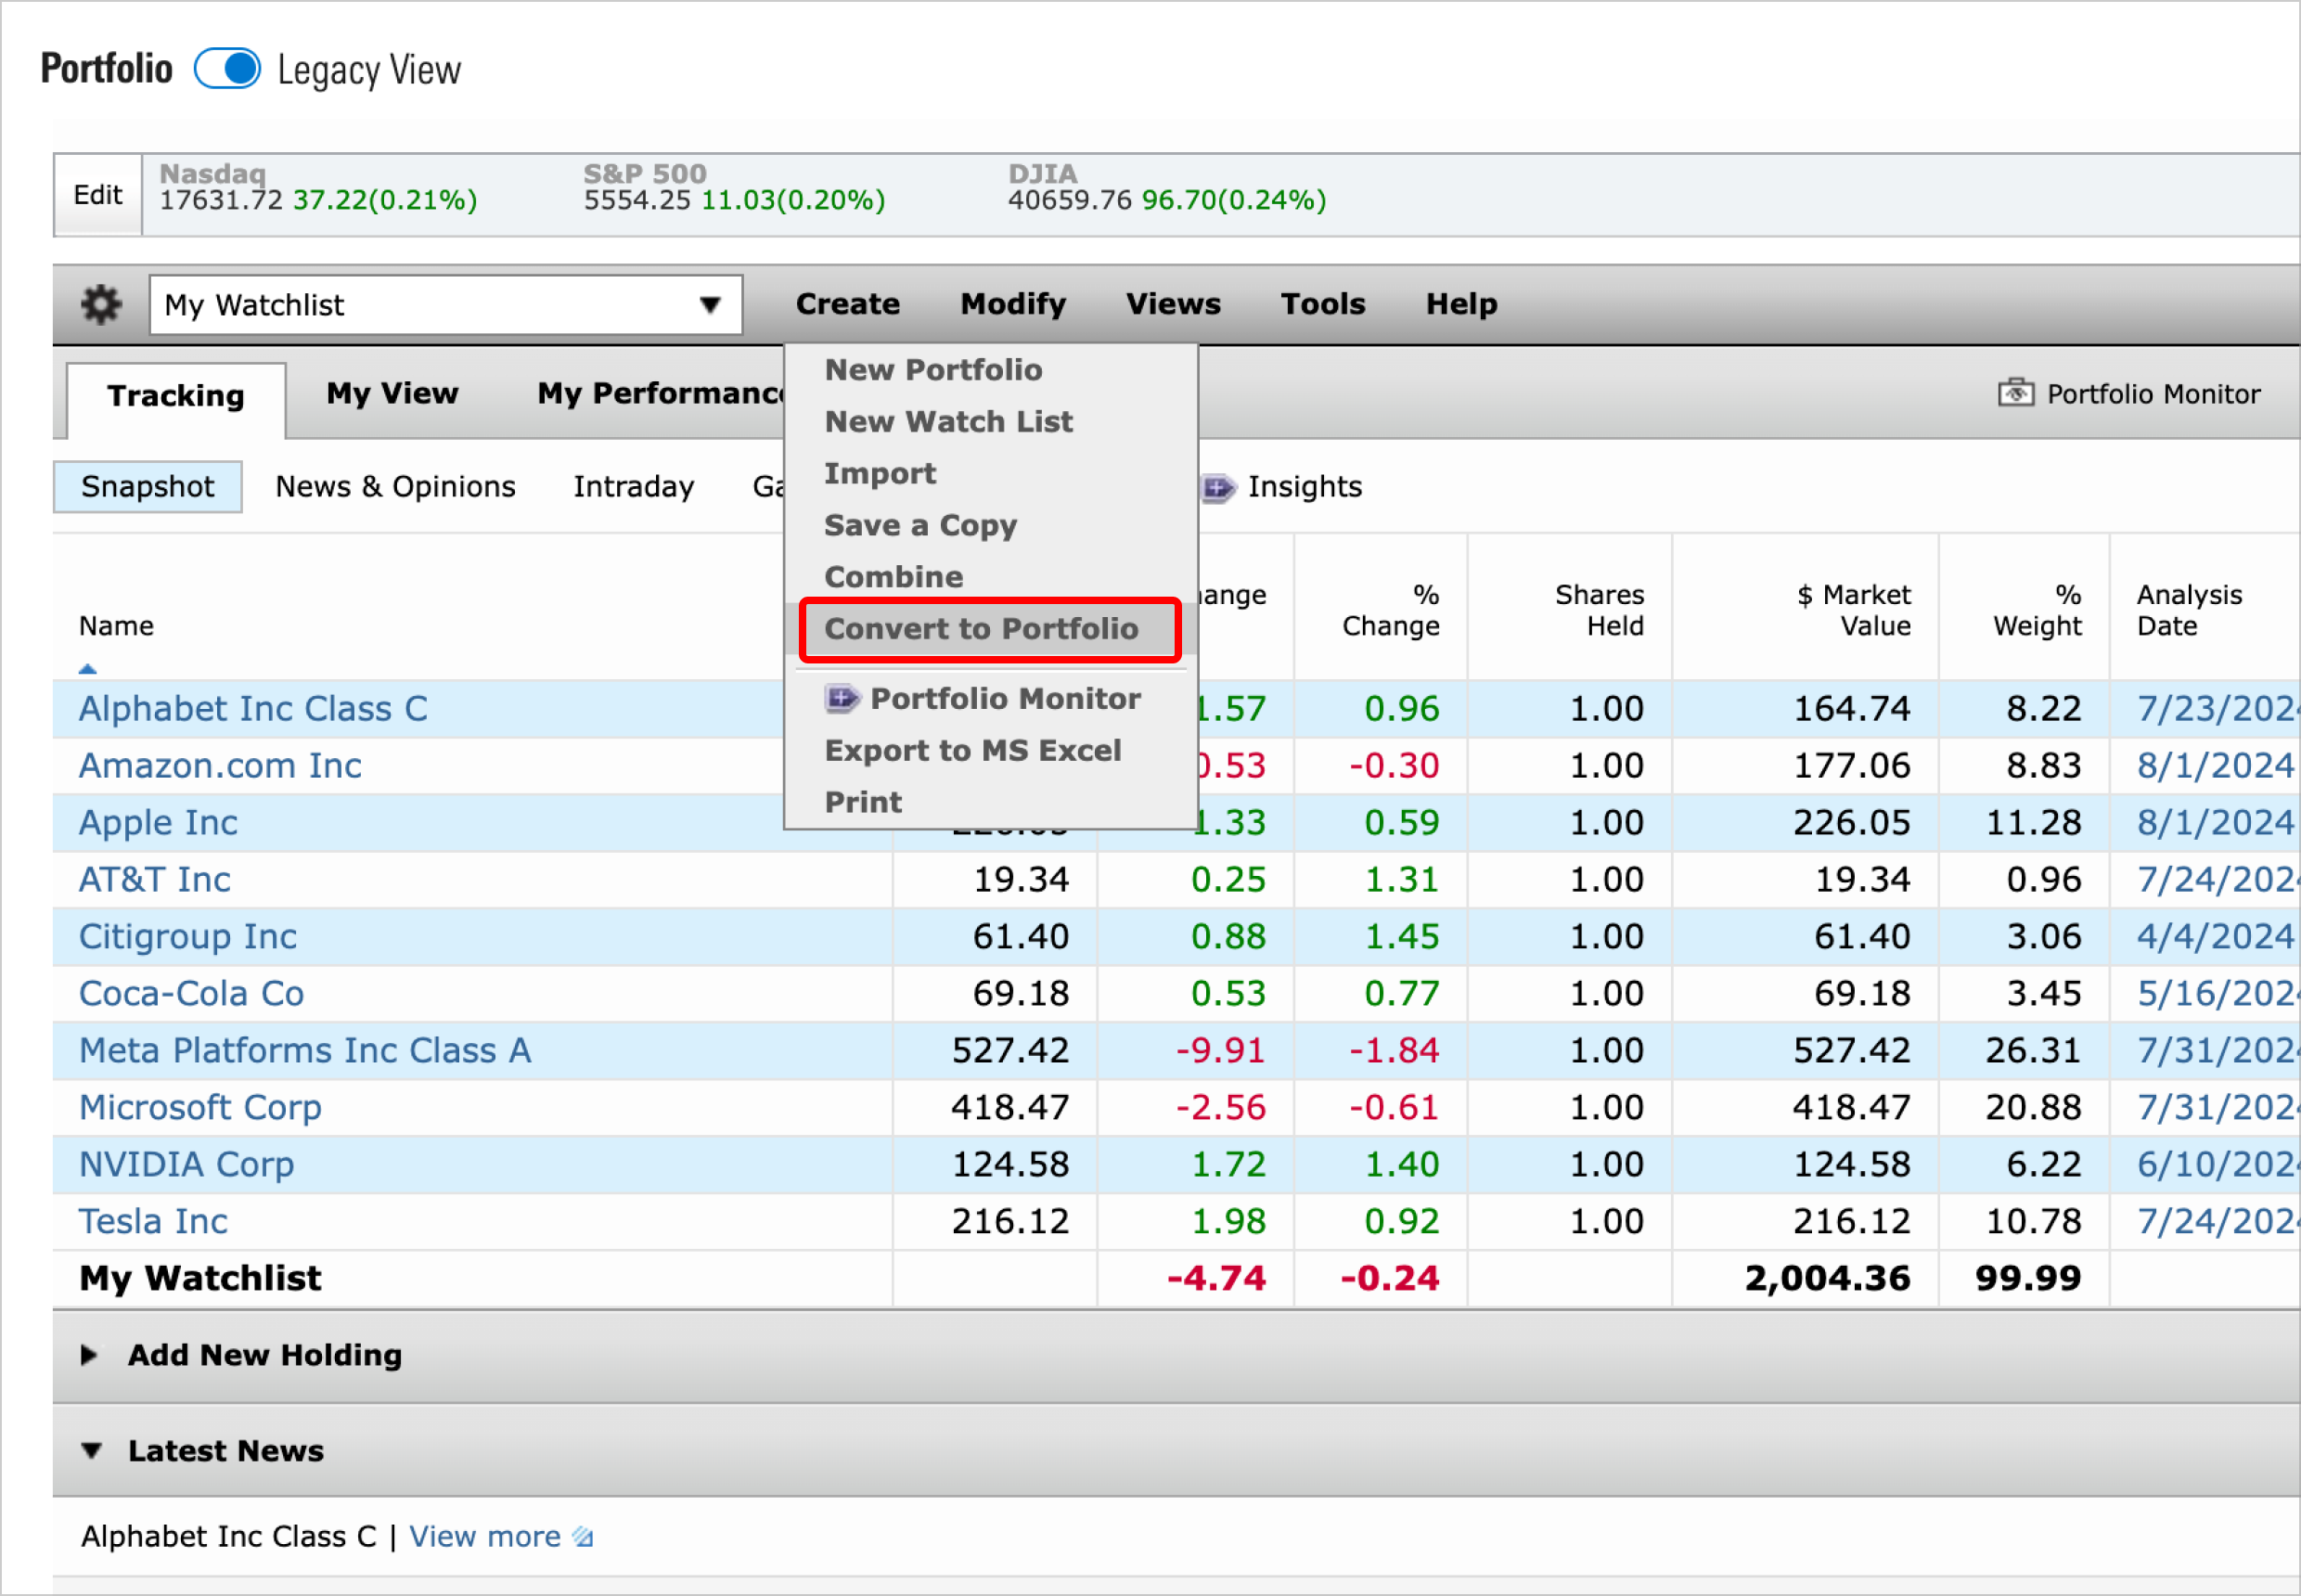The width and height of the screenshot is (2301, 1596).
Task: Open Meta Platforms Inc Class A link
Action: tap(305, 1051)
